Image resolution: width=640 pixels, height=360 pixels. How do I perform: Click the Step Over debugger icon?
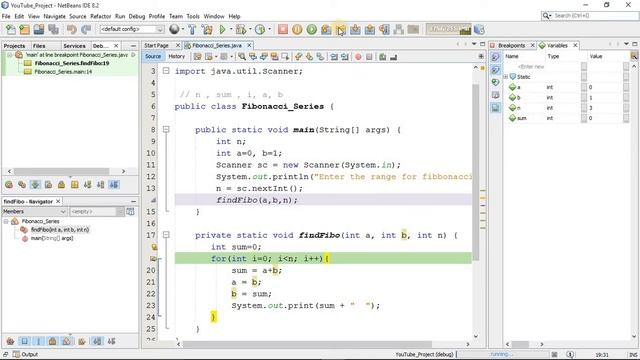326,29
